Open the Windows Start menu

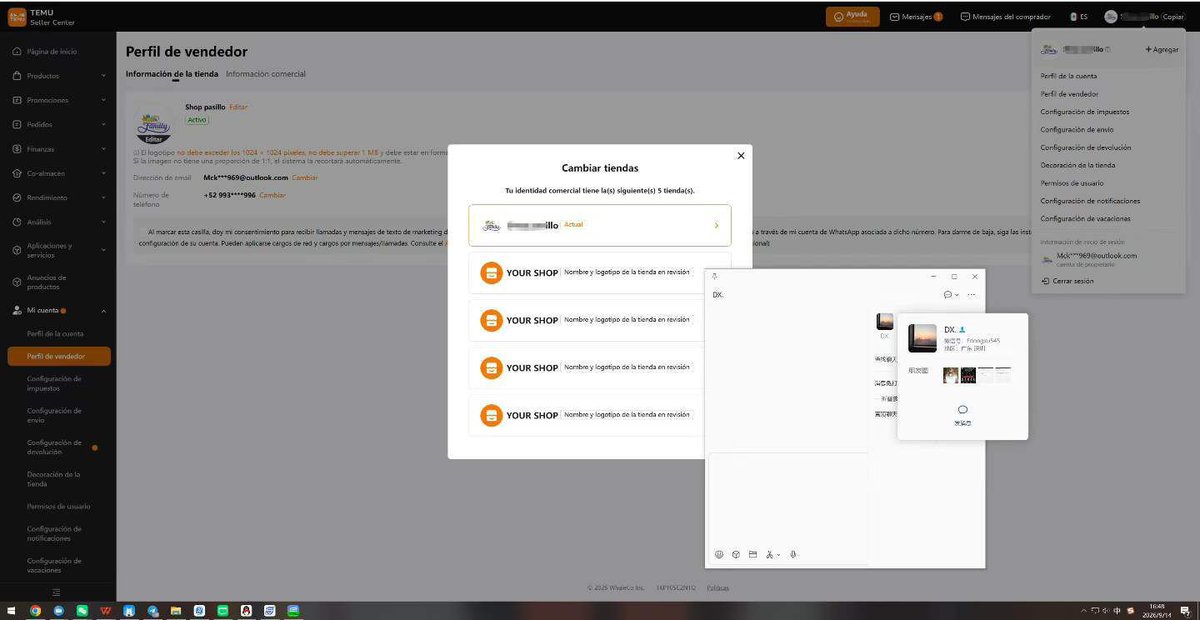click(12, 610)
